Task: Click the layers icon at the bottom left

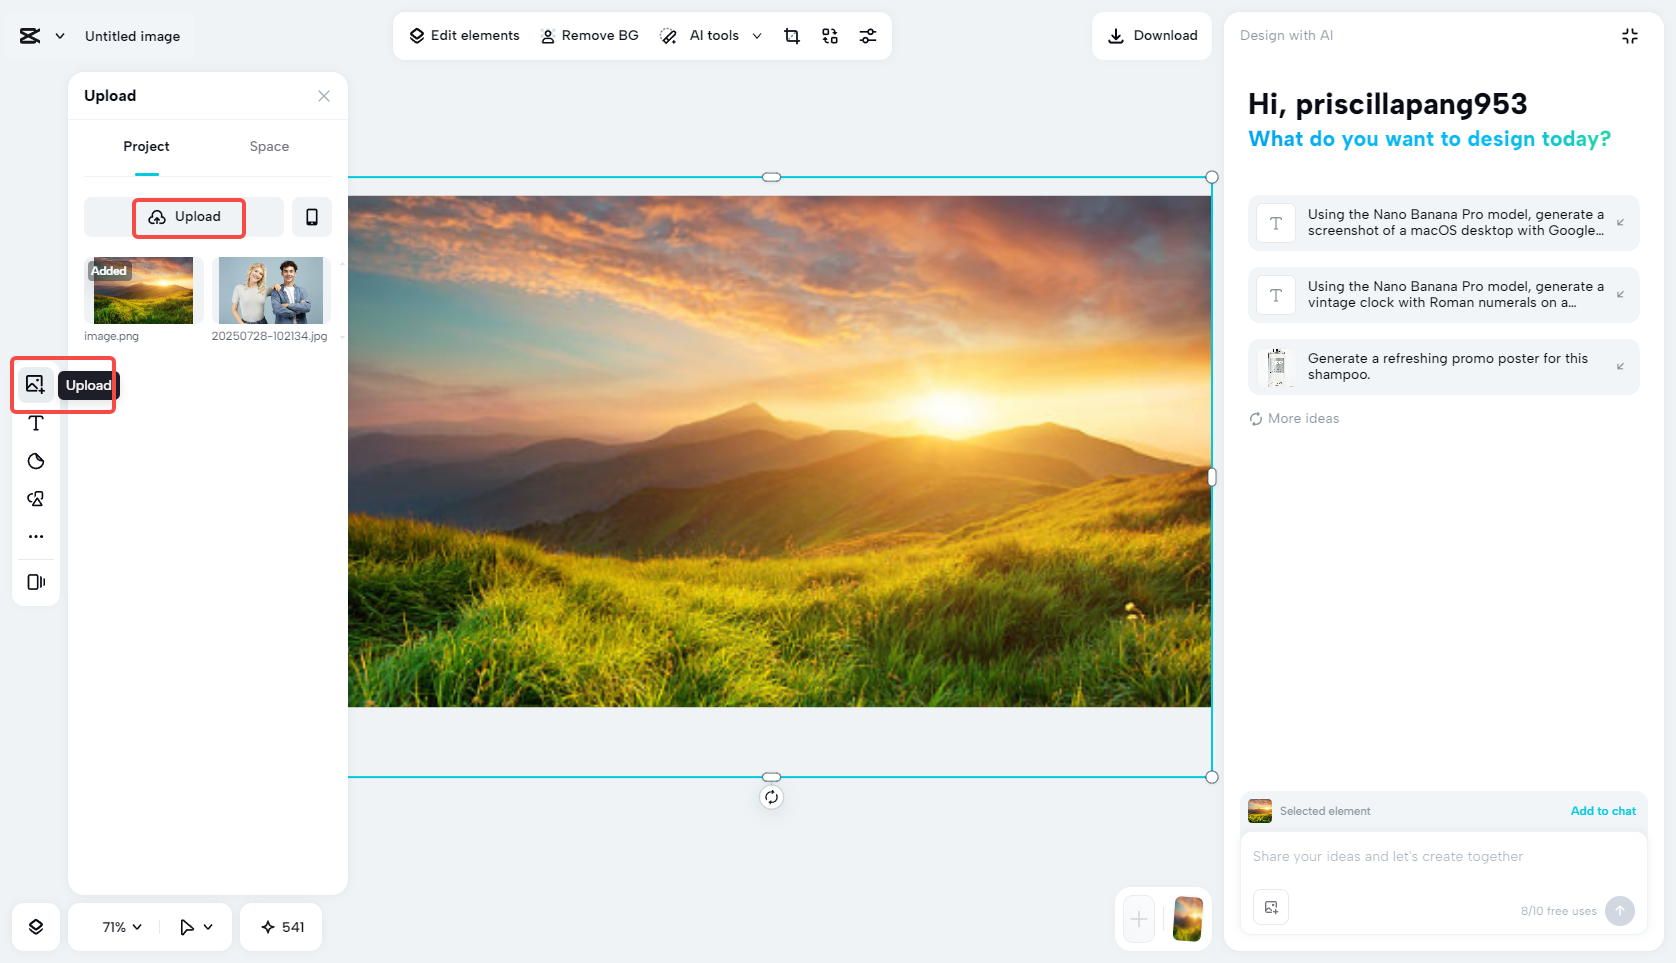Action: pos(35,927)
